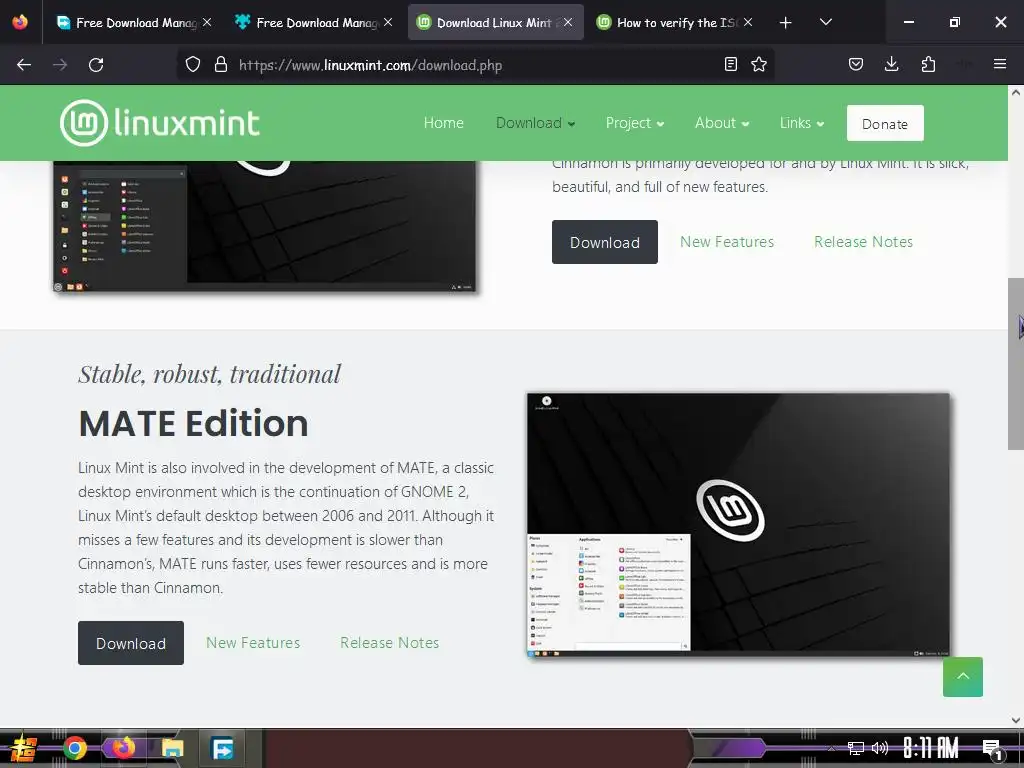Click the scrollbar down arrow

(x=1016, y=720)
